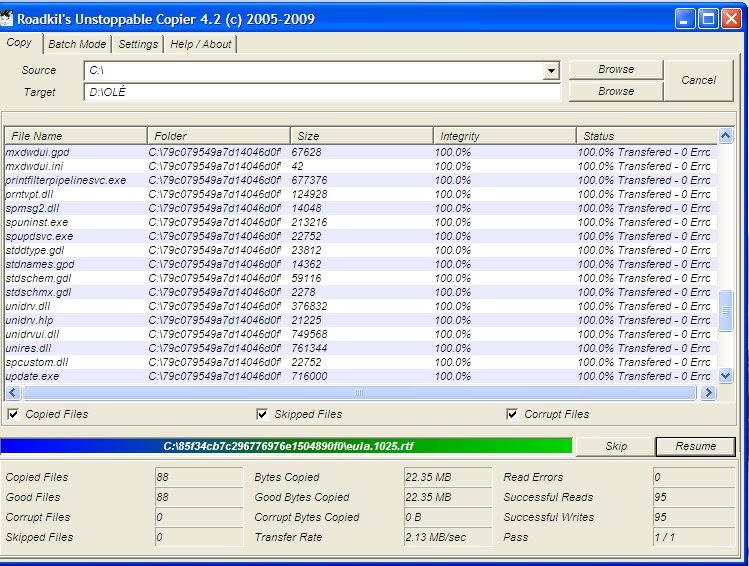Screen dimensions: 749x566
Task: Click the size value 677376
Action: pos(309,180)
